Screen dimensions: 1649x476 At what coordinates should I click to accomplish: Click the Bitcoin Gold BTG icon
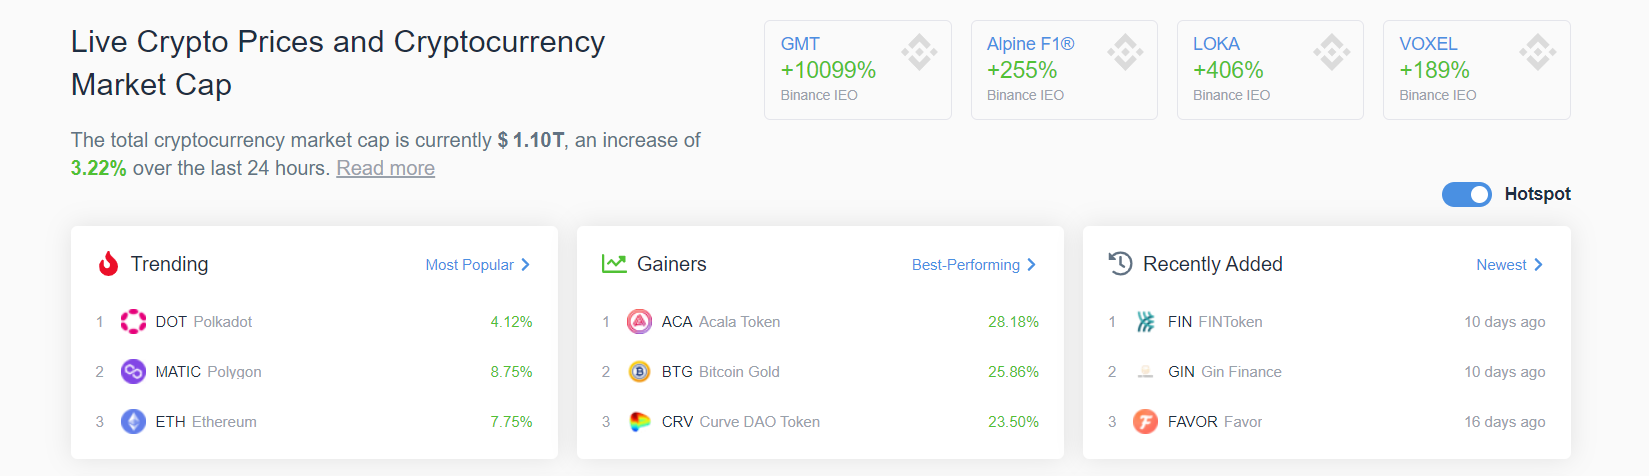[639, 371]
